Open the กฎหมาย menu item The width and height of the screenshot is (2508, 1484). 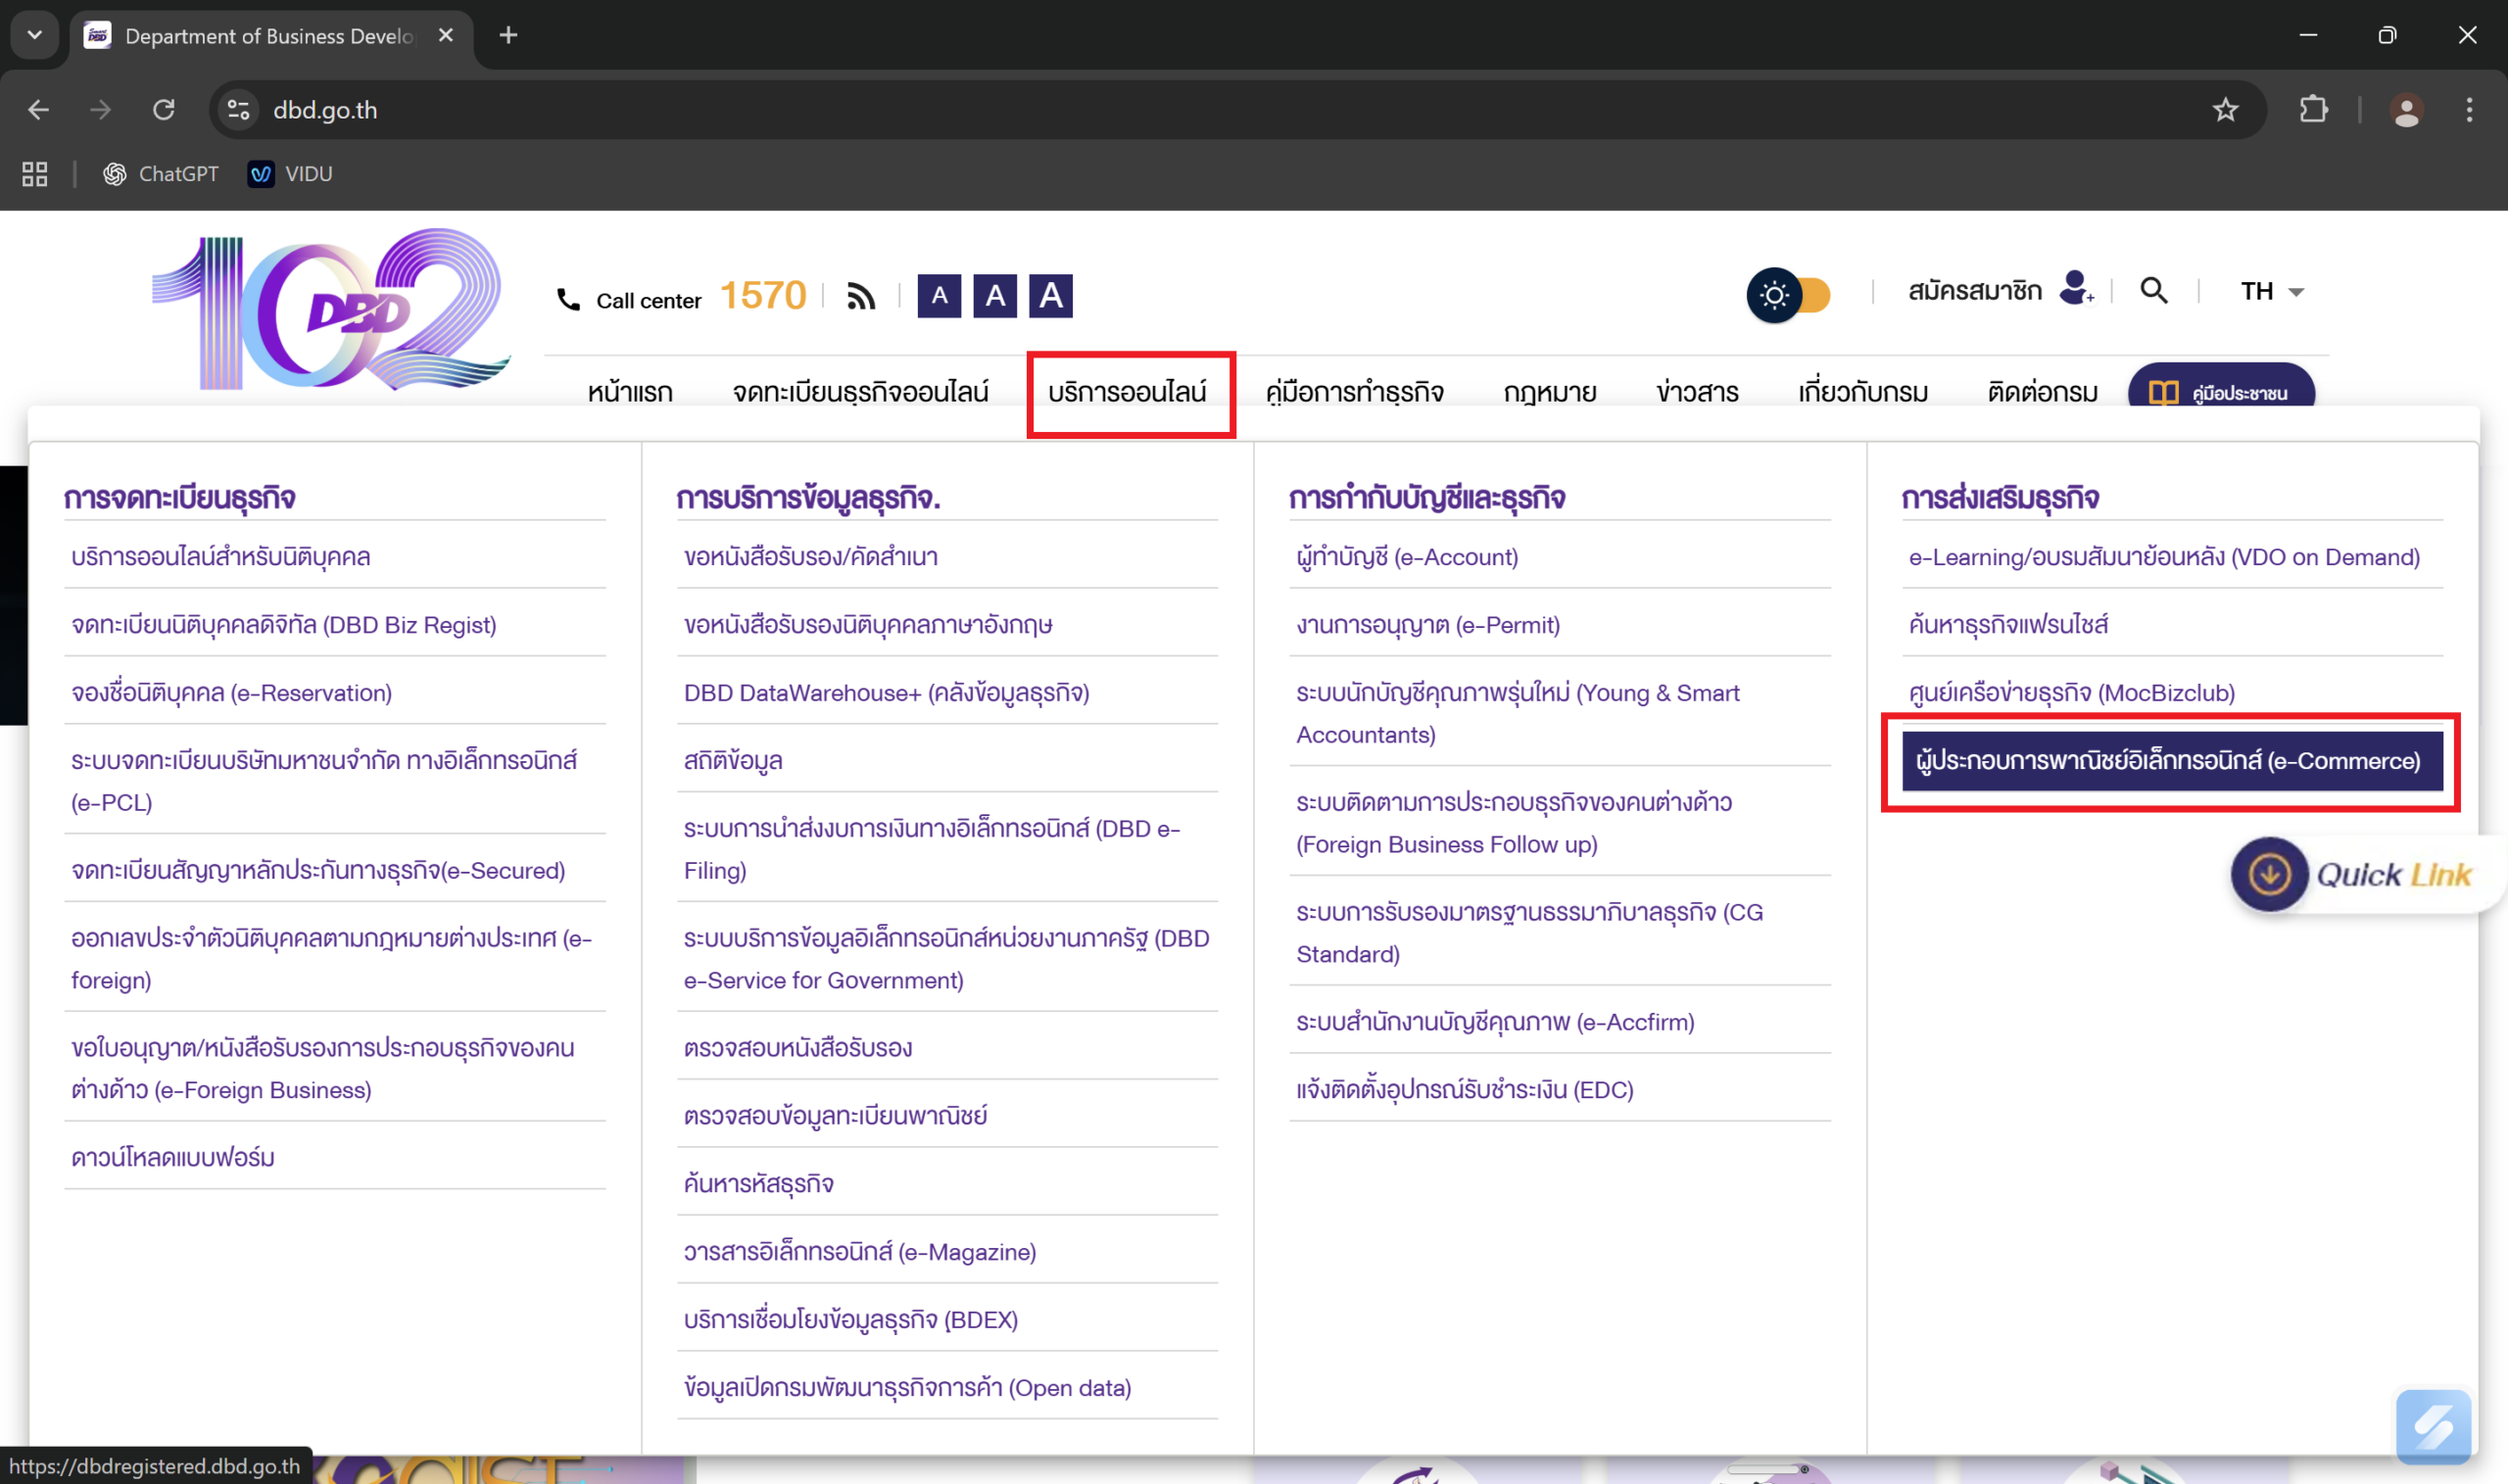[1549, 392]
